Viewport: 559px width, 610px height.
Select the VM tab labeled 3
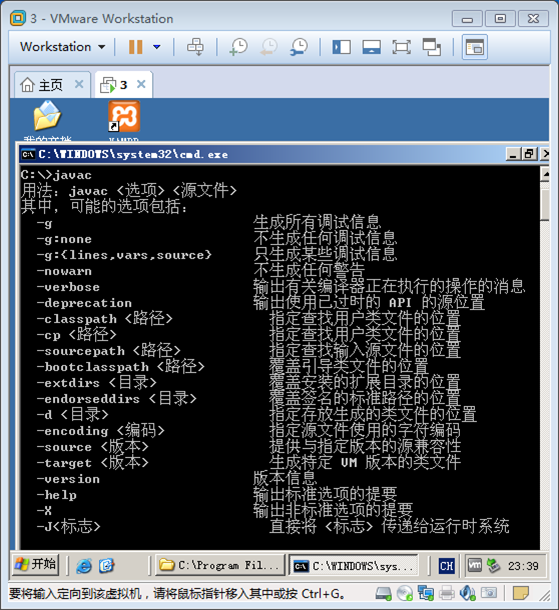click(114, 85)
